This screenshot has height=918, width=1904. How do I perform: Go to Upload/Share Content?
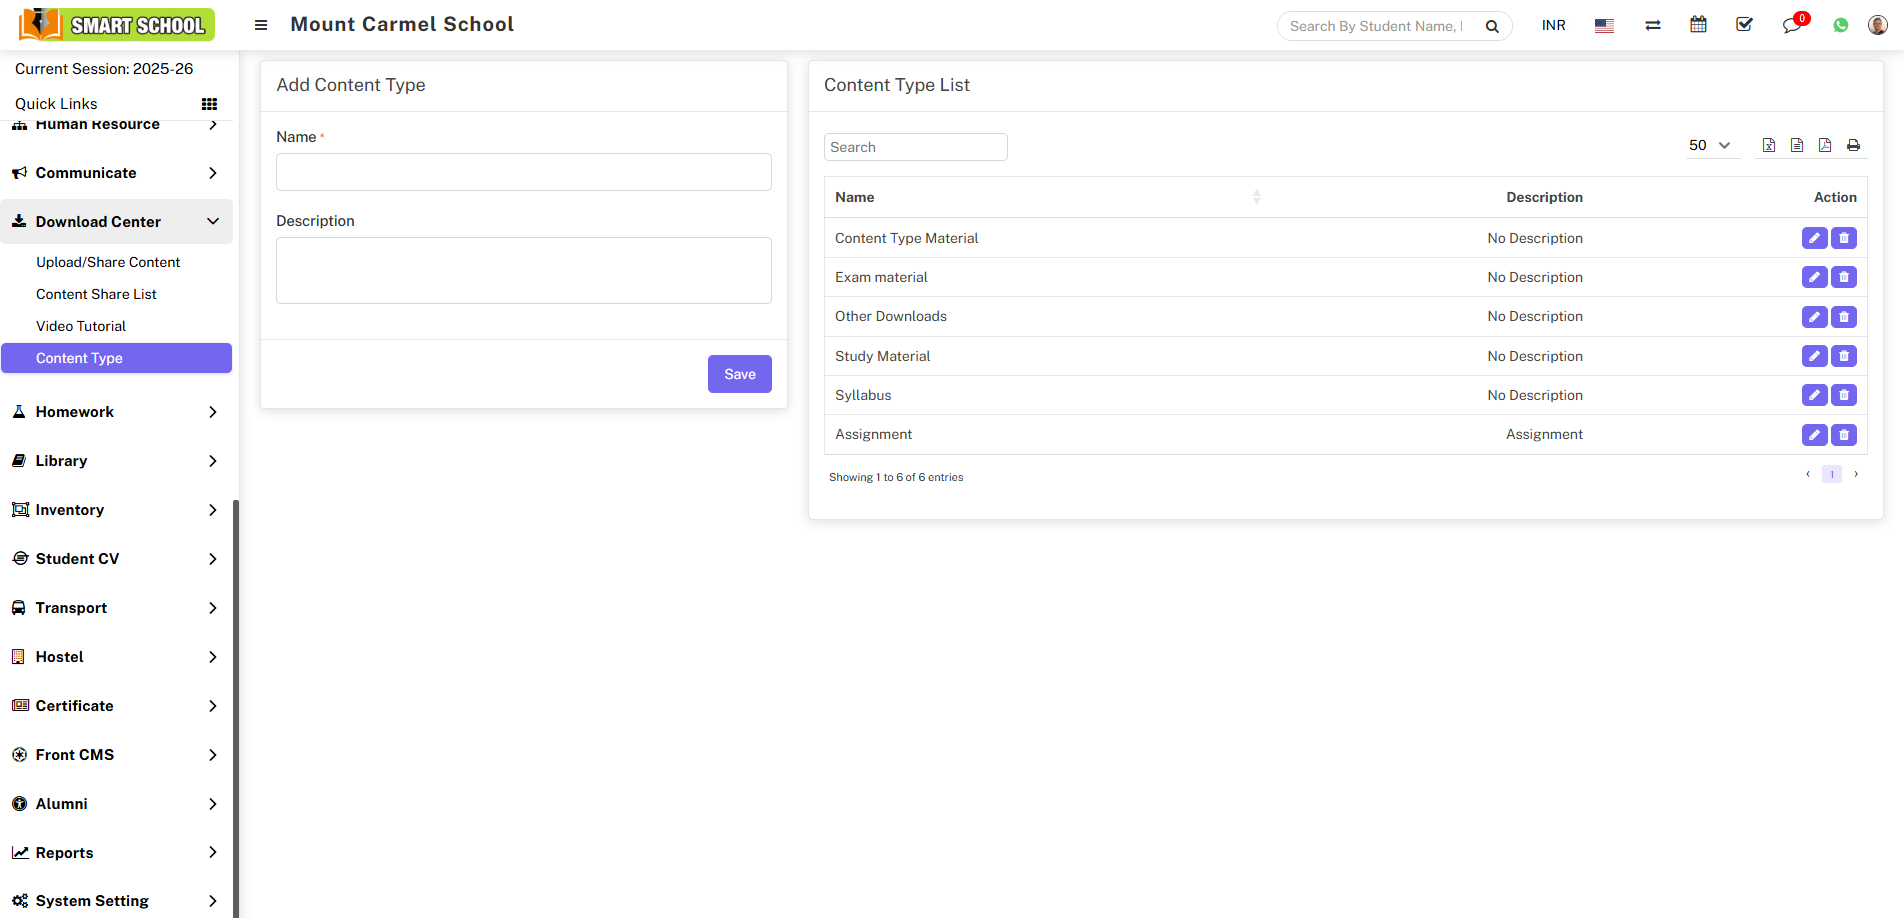pyautogui.click(x=108, y=262)
